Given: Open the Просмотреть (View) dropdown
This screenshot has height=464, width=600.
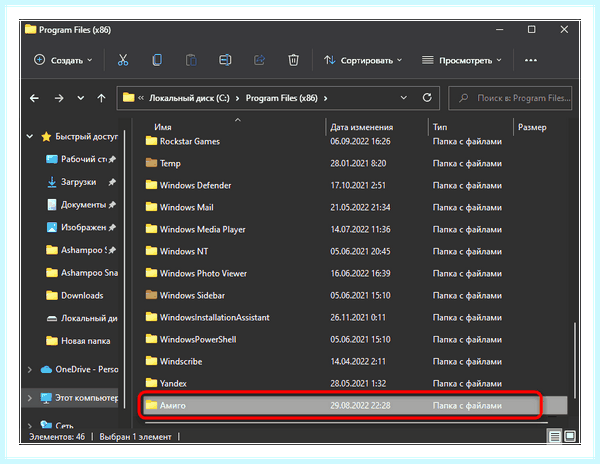Looking at the screenshot, I should [461, 60].
